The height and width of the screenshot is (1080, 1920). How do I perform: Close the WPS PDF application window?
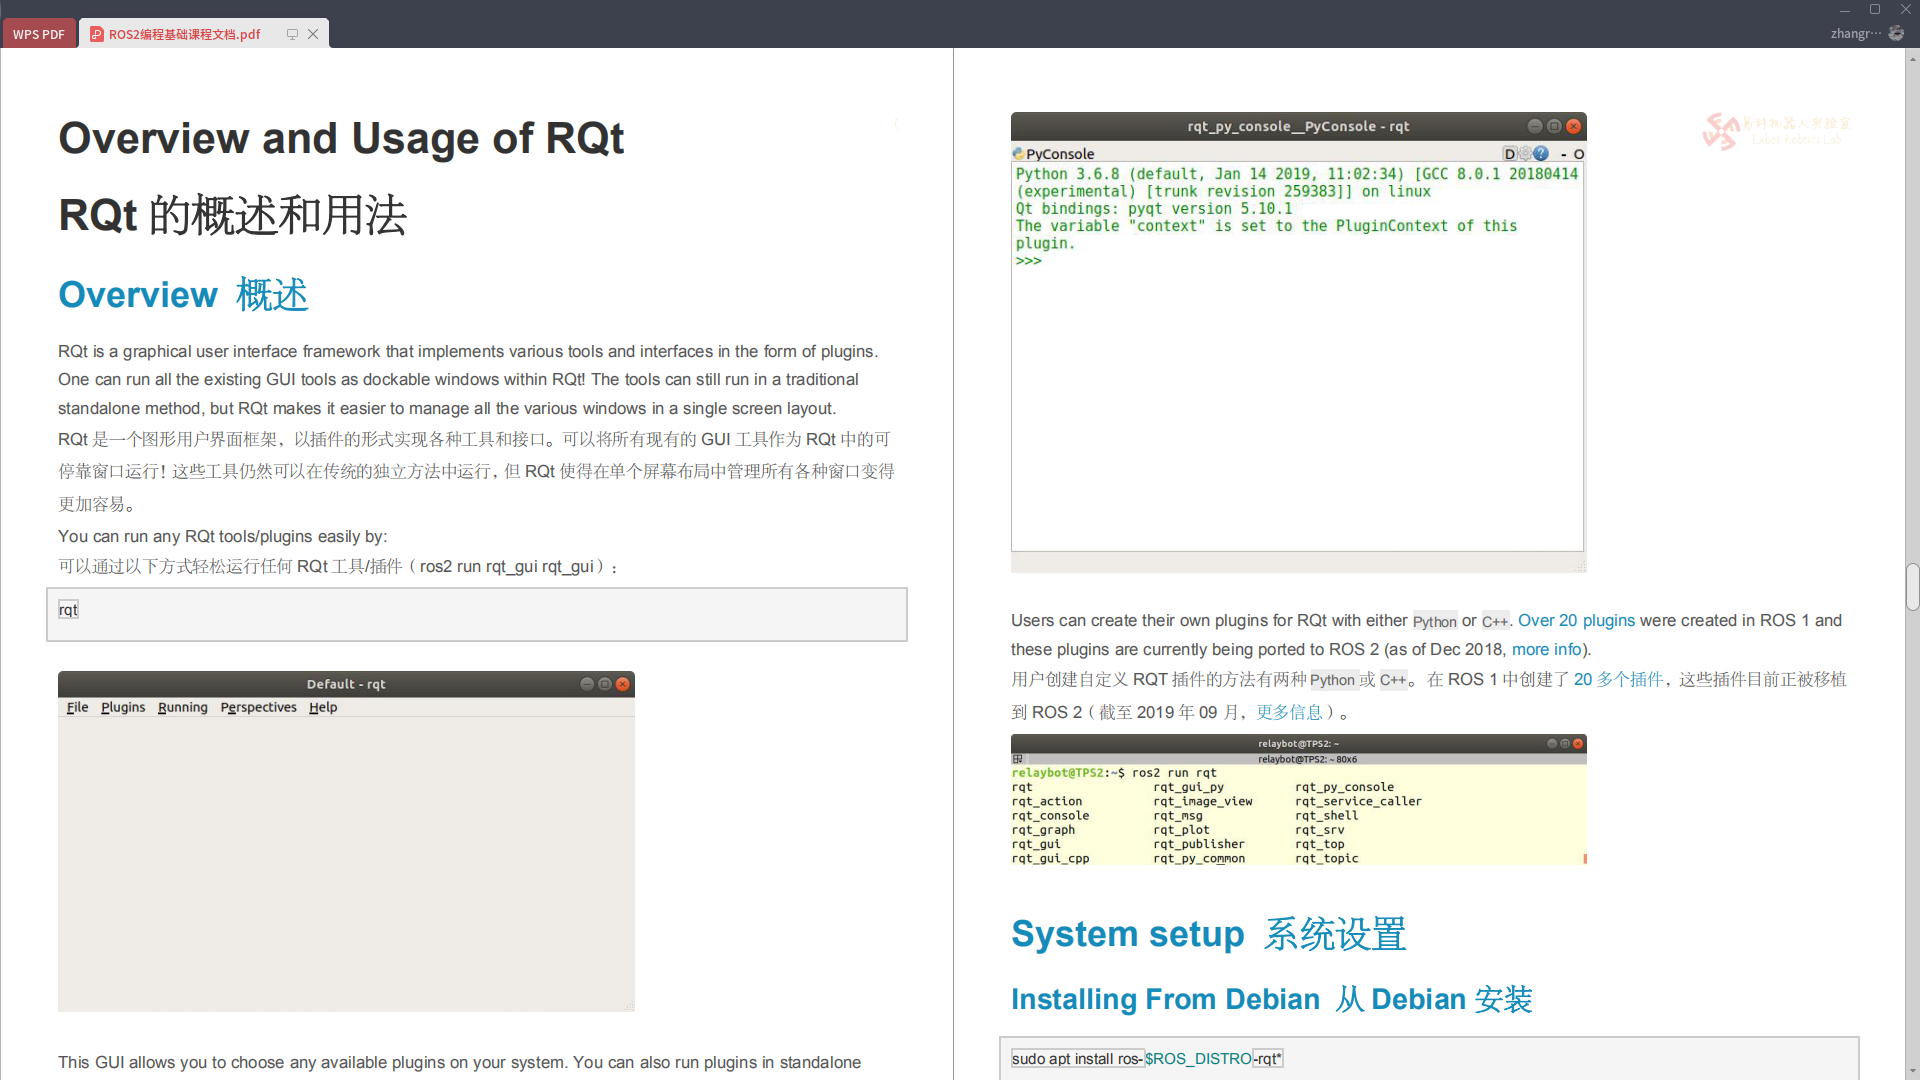[x=1905, y=9]
